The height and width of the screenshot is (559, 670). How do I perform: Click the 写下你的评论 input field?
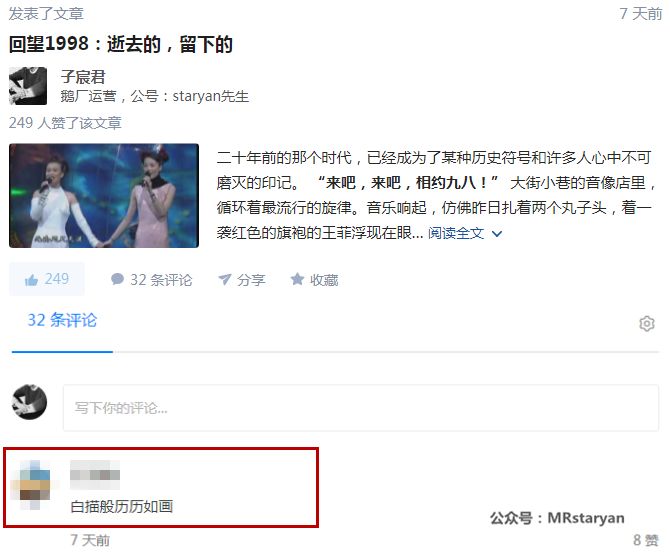coord(361,408)
